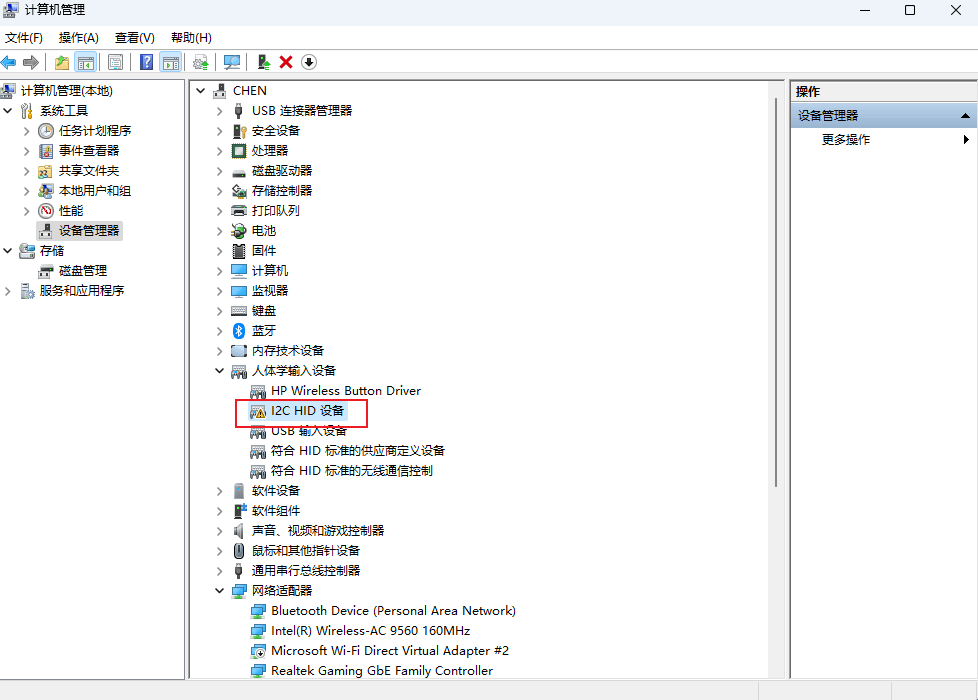Toggle the show/hide console tree button
This screenshot has width=978, height=700.
[x=86, y=62]
